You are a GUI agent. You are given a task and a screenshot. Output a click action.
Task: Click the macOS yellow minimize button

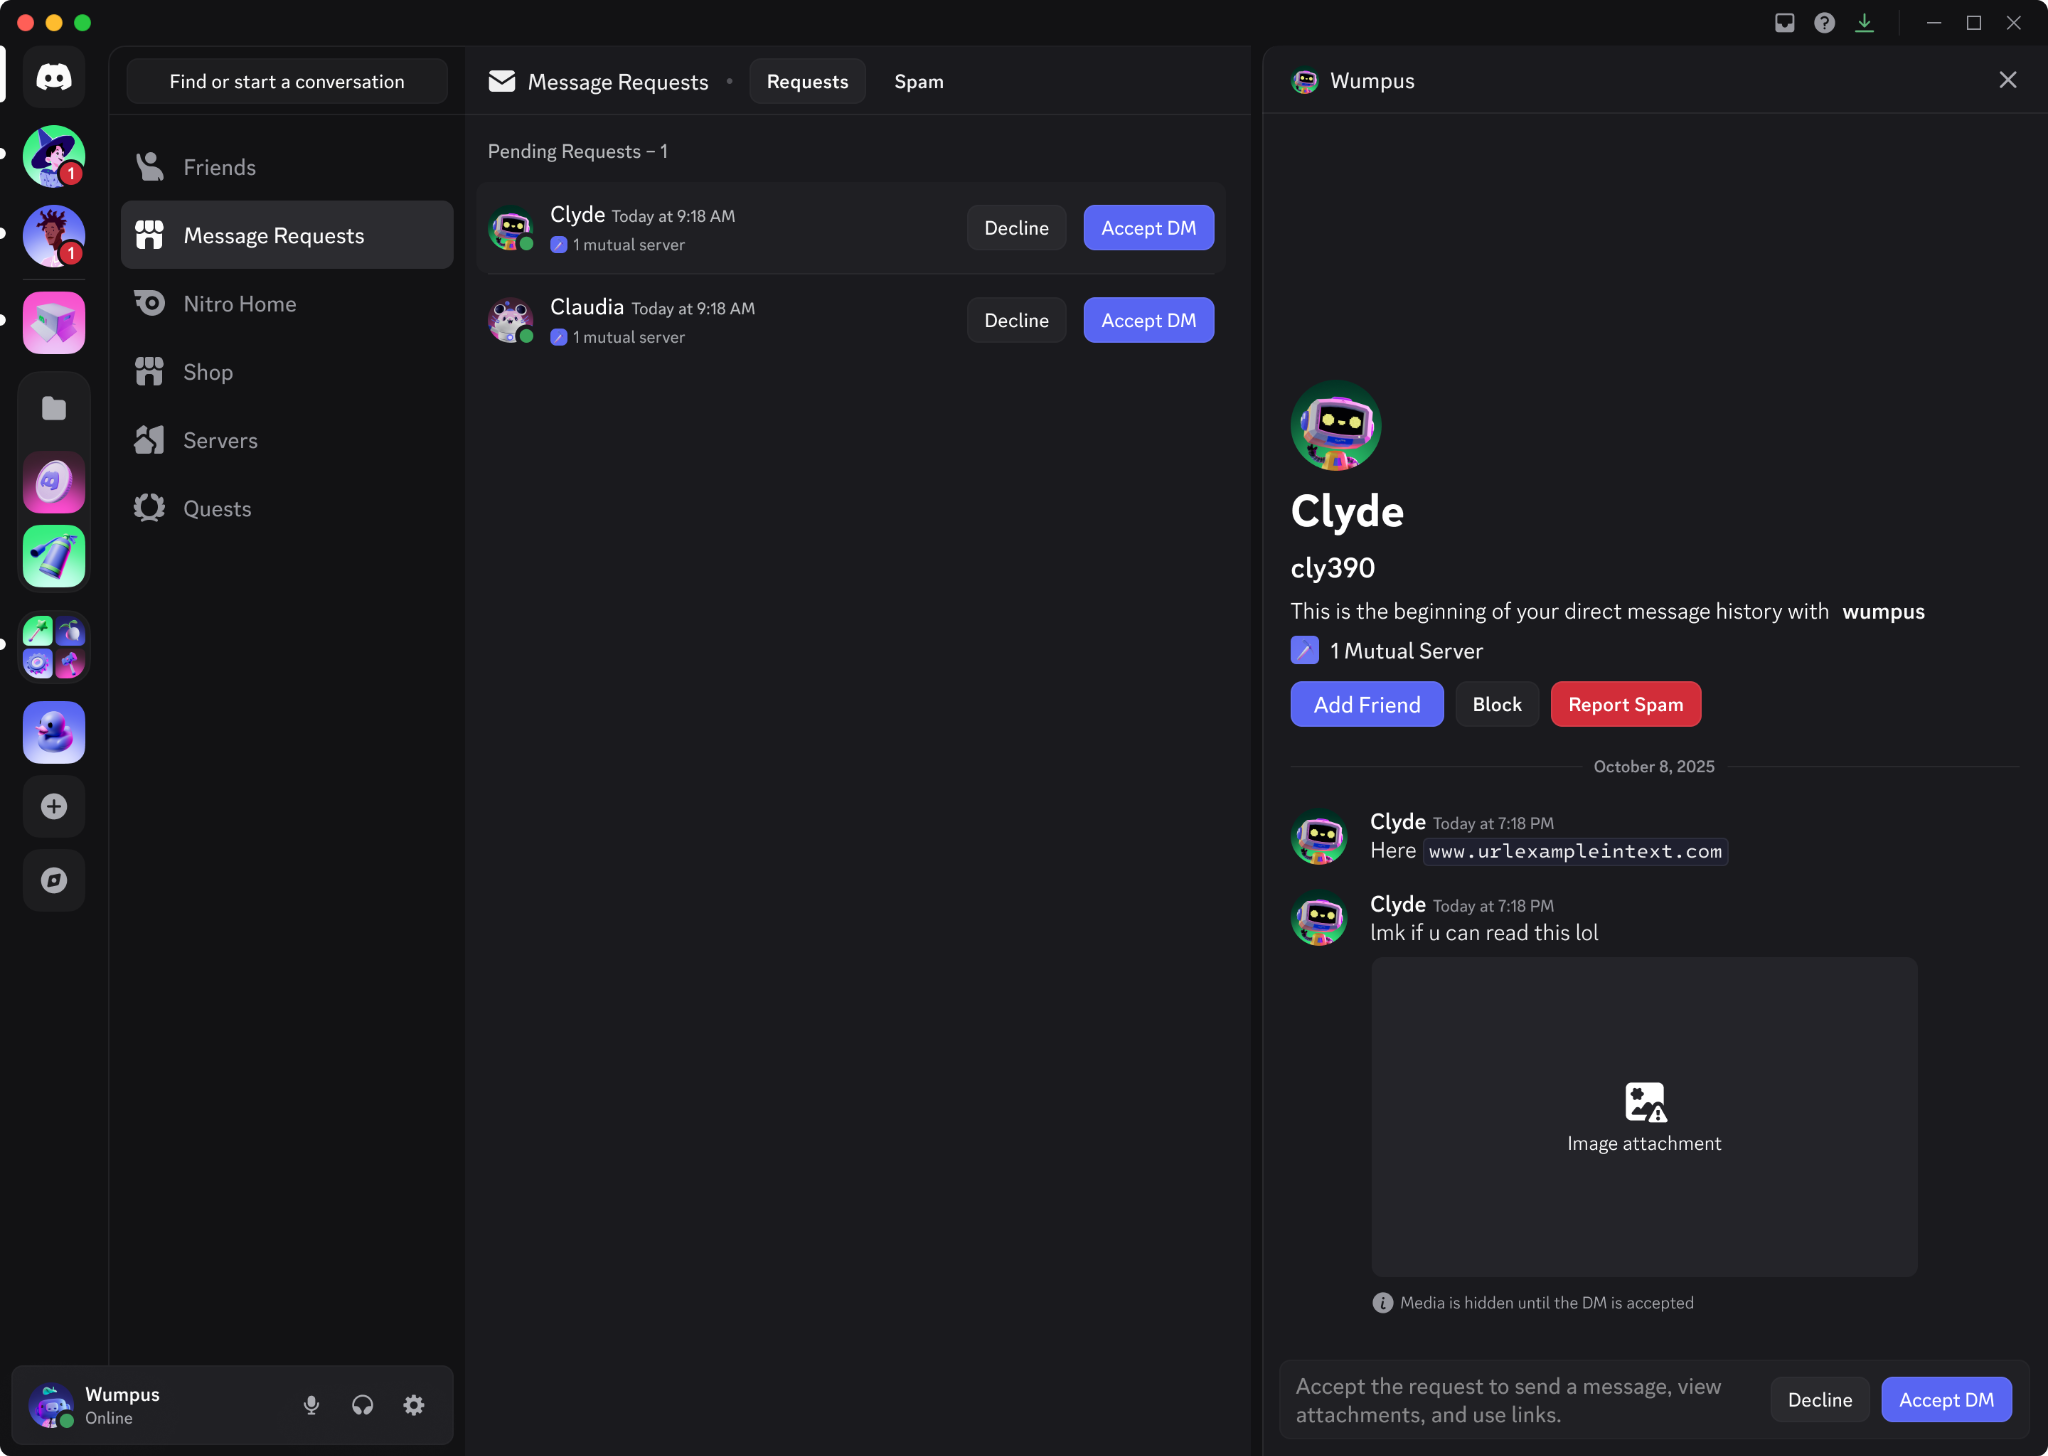[54, 22]
